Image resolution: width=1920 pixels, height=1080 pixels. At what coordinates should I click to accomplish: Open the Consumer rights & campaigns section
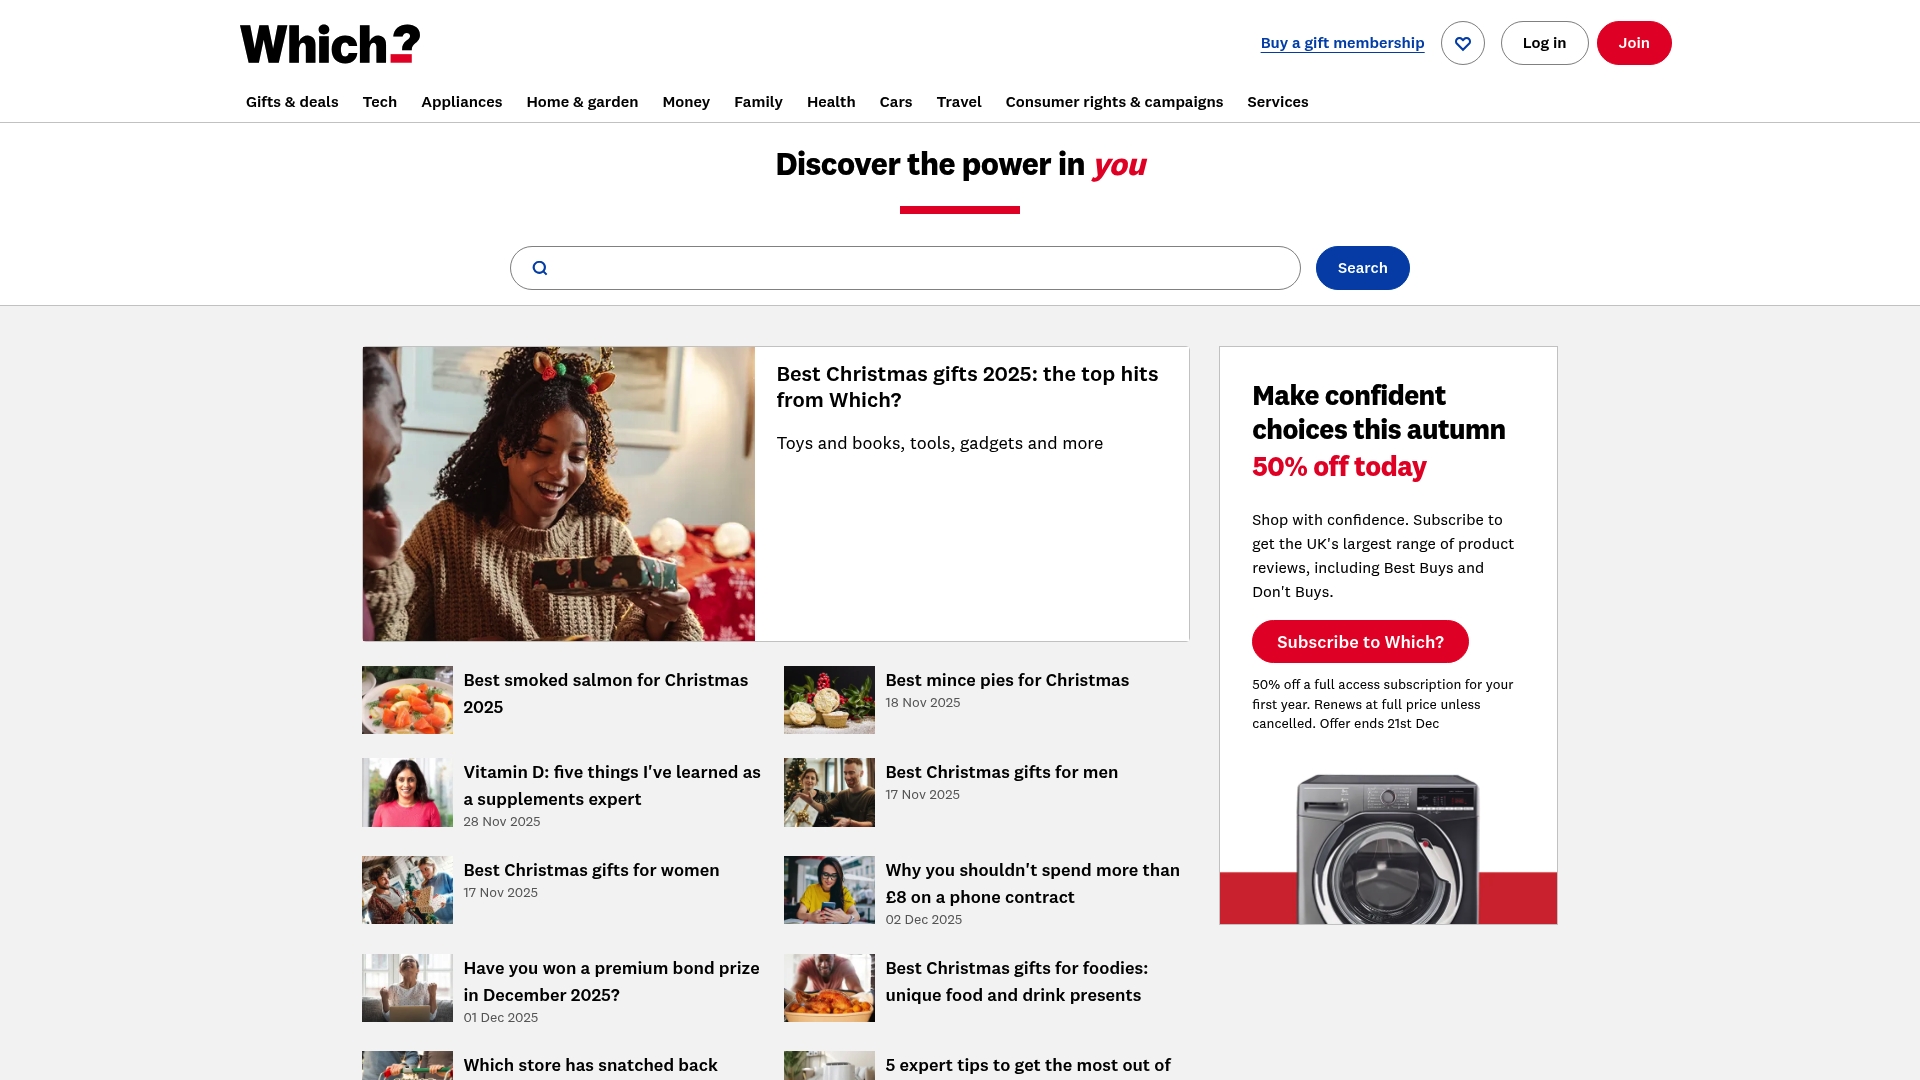tap(1114, 101)
